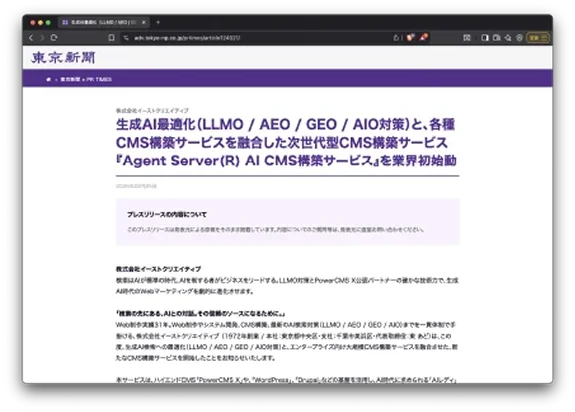This screenshot has width=575, height=412.
Task: Click the プレスリリース notice heading
Action: point(167,214)
